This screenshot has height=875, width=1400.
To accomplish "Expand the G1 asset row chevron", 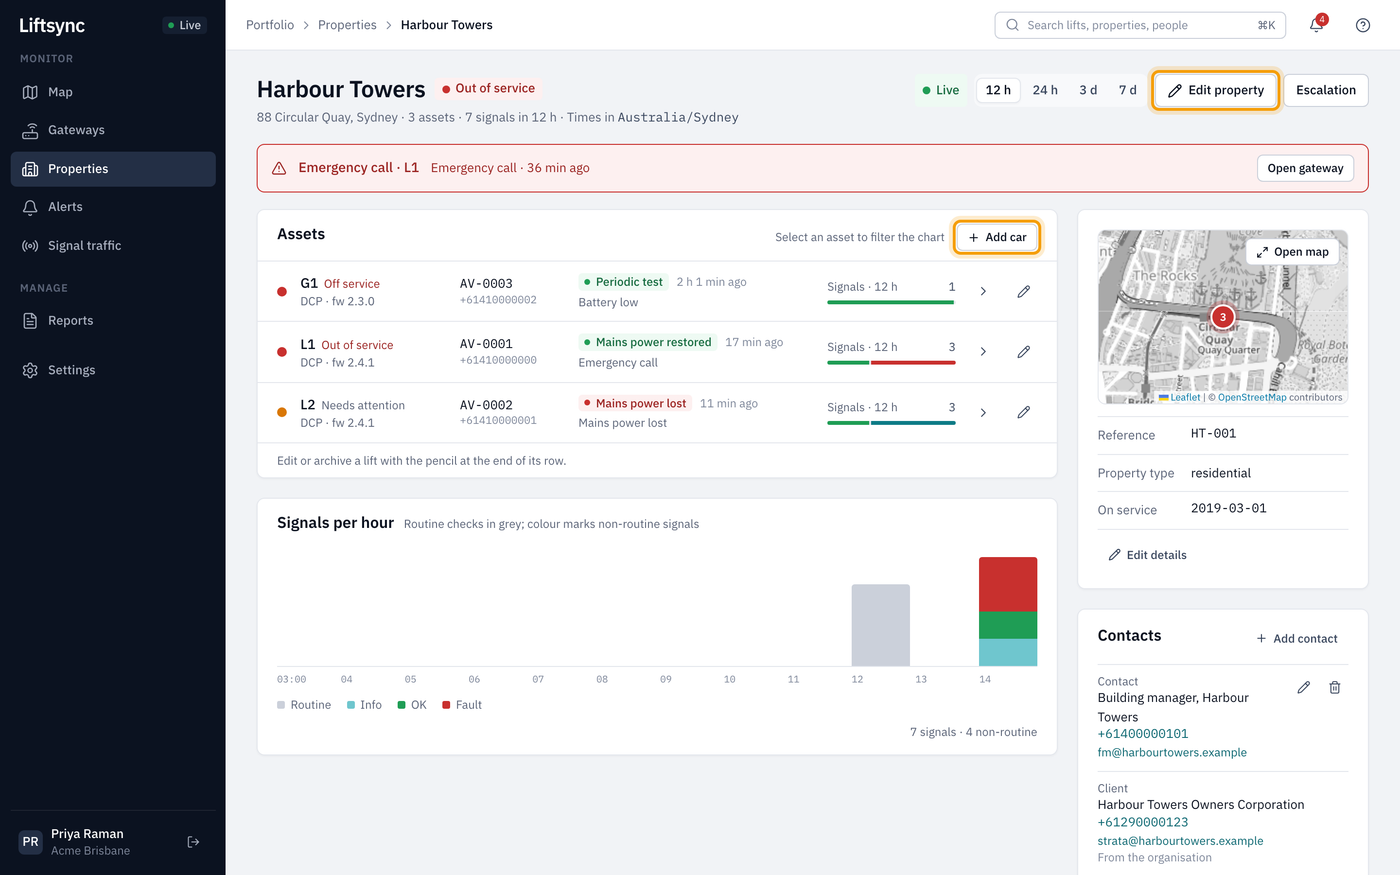I will point(983,291).
